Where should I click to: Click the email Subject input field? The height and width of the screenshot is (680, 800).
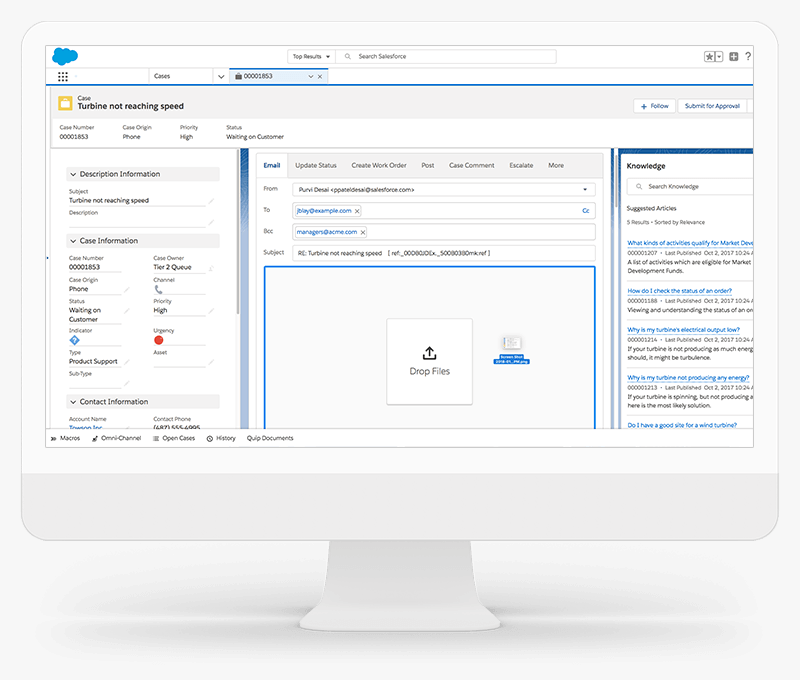[443, 253]
